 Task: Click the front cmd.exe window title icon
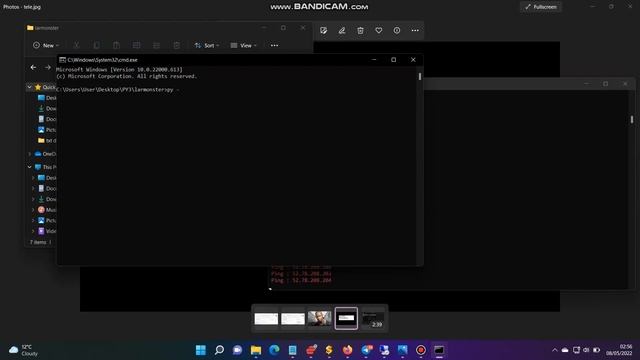pyautogui.click(x=62, y=60)
